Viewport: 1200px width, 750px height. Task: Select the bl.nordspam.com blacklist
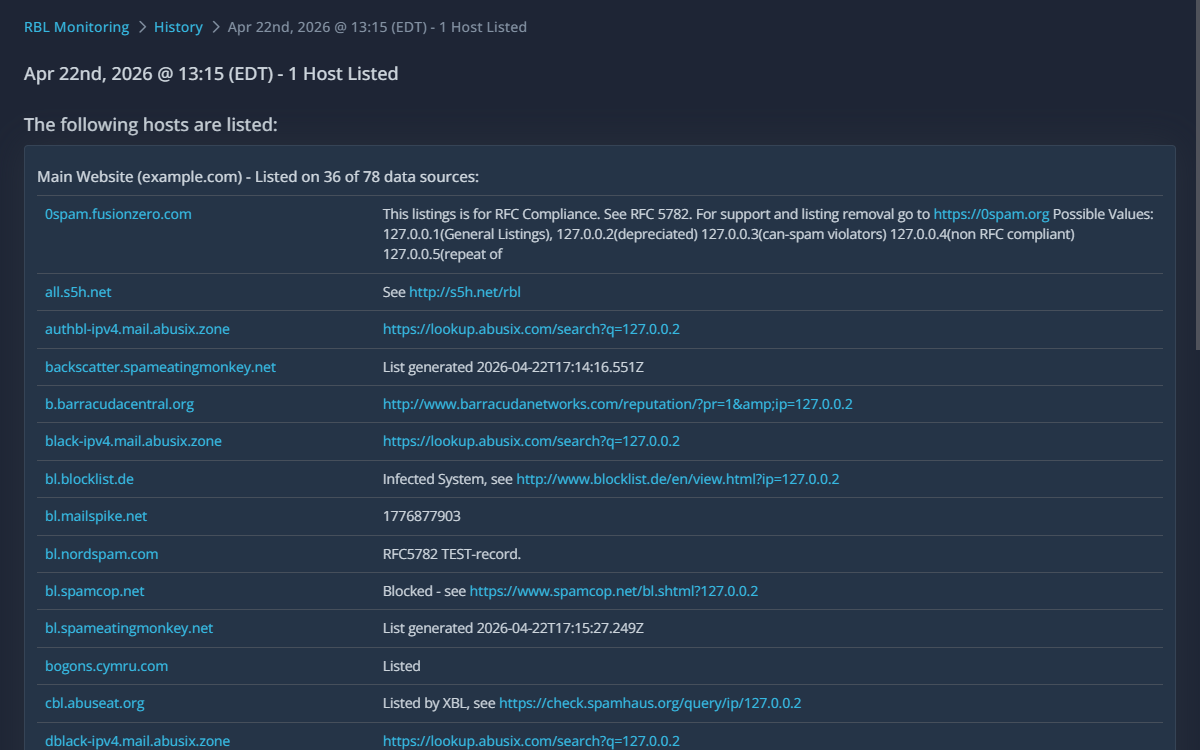click(x=101, y=554)
